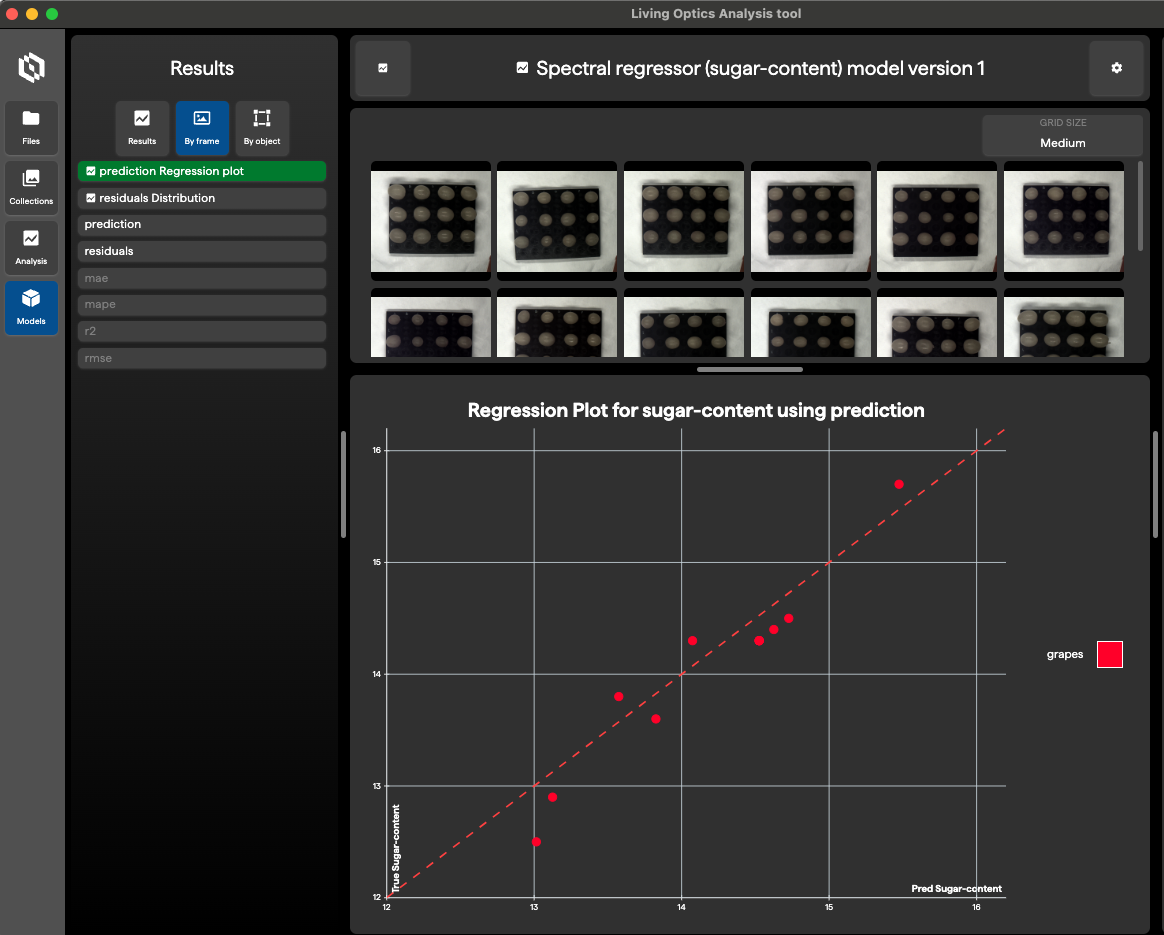
Task: Switch to Results view mode
Action: pos(142,127)
